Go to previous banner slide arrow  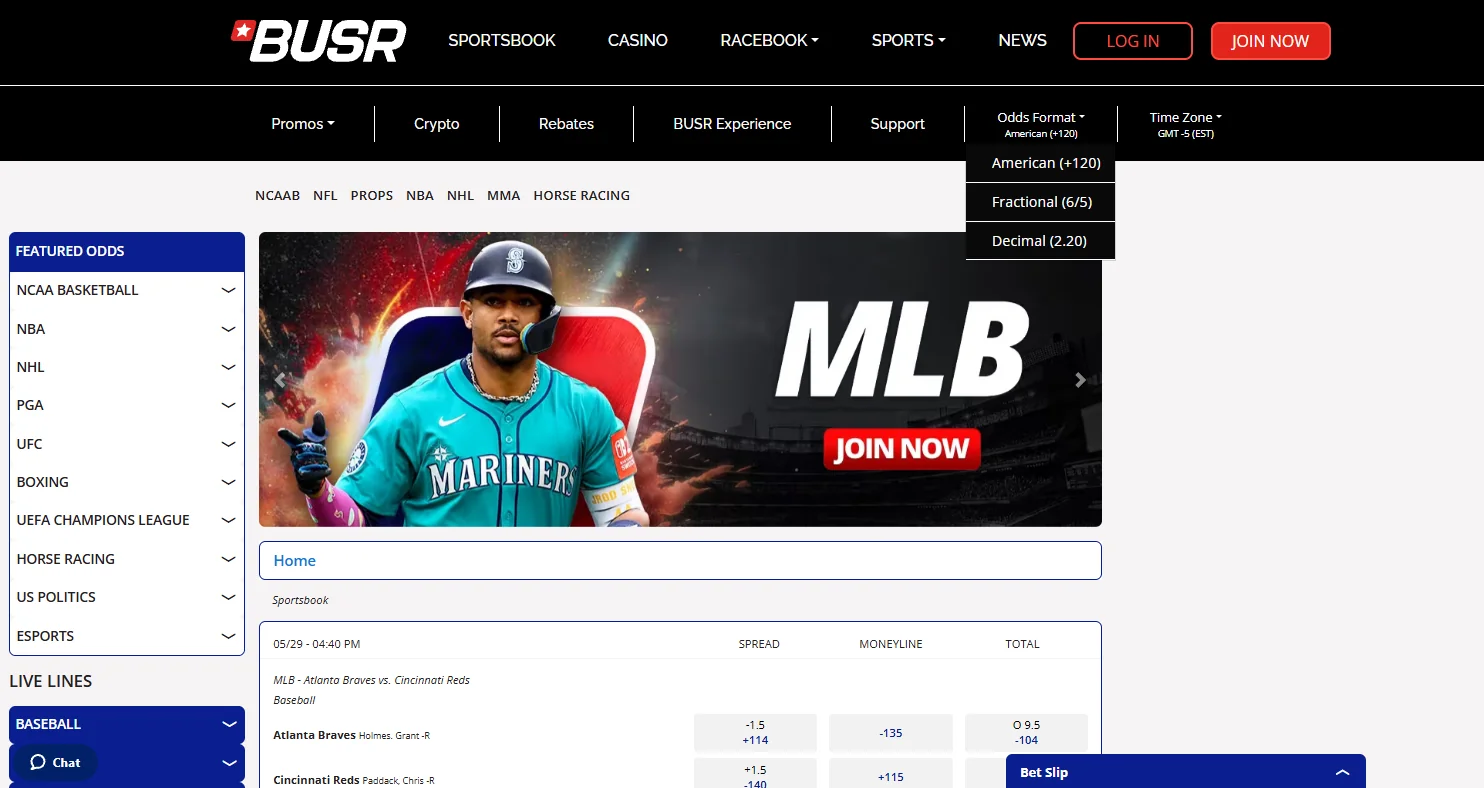280,380
